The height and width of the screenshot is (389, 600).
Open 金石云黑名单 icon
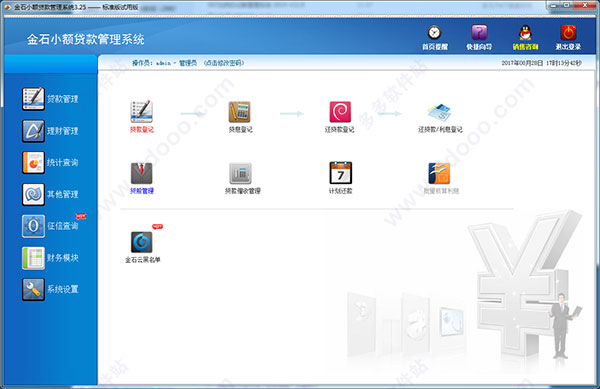142,242
